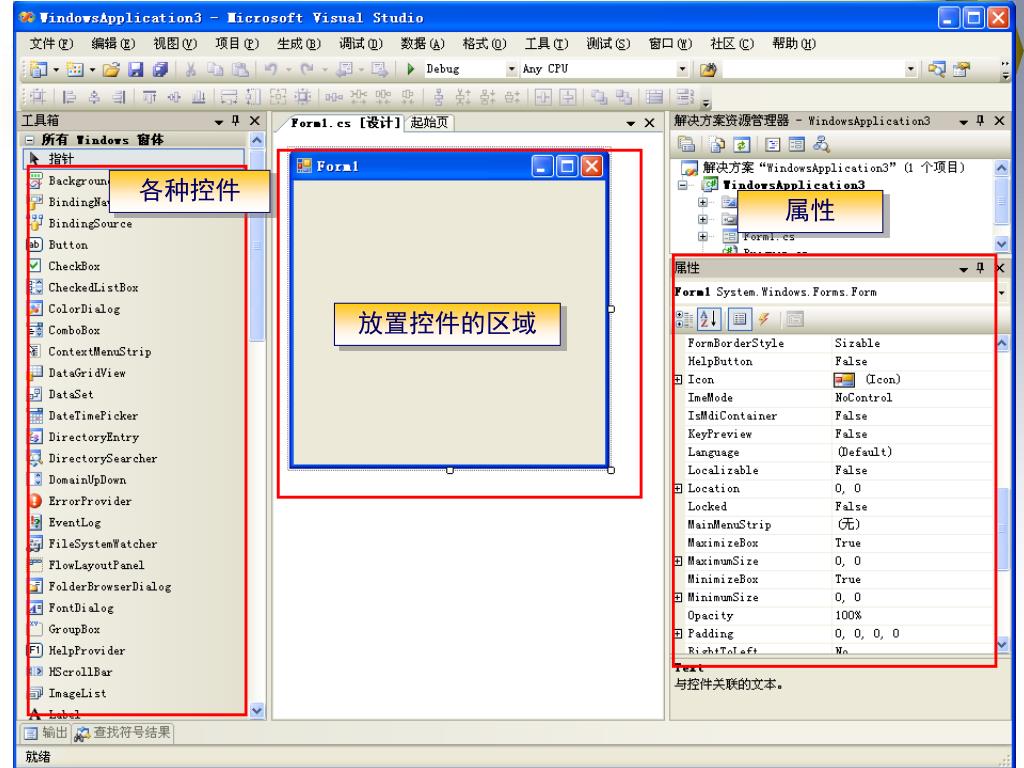
Task: Open the 查找符号结果 tab at bottom
Action: tap(123, 733)
